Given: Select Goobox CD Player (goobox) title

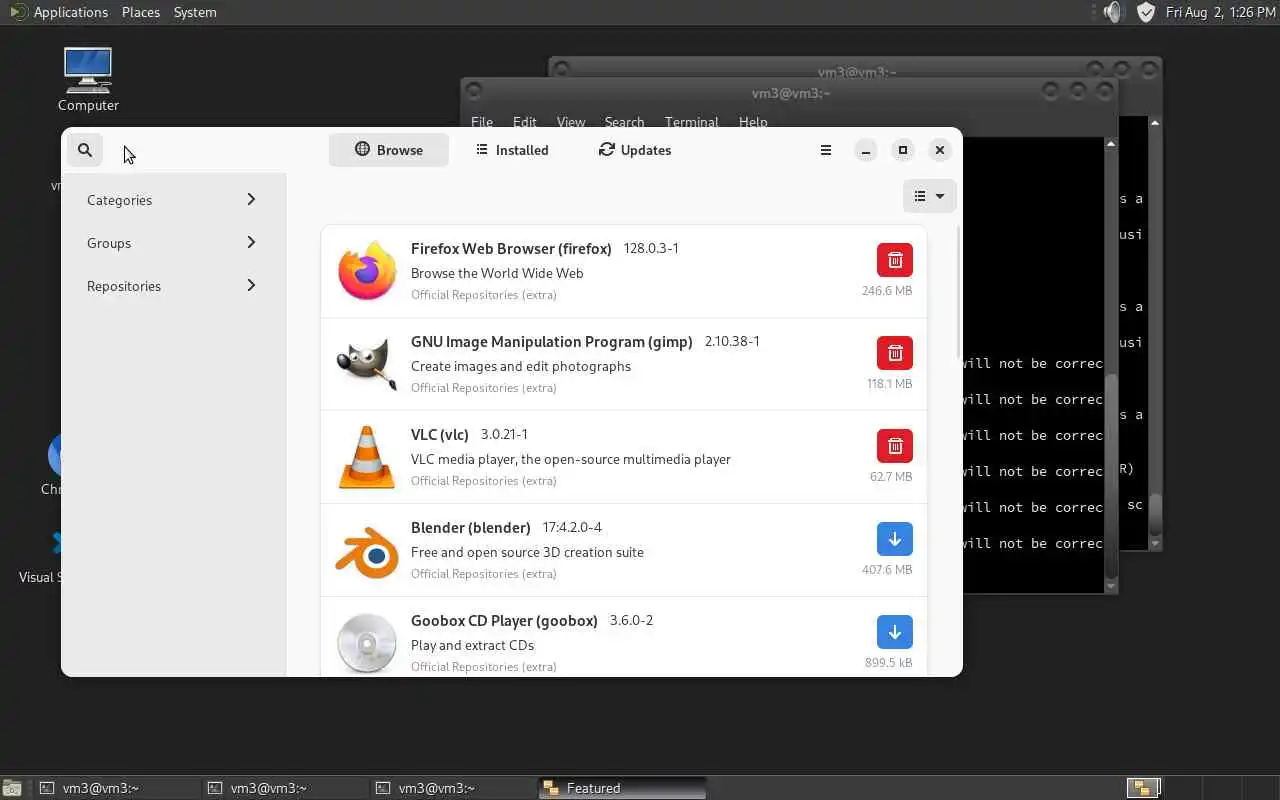Looking at the screenshot, I should 504,620.
